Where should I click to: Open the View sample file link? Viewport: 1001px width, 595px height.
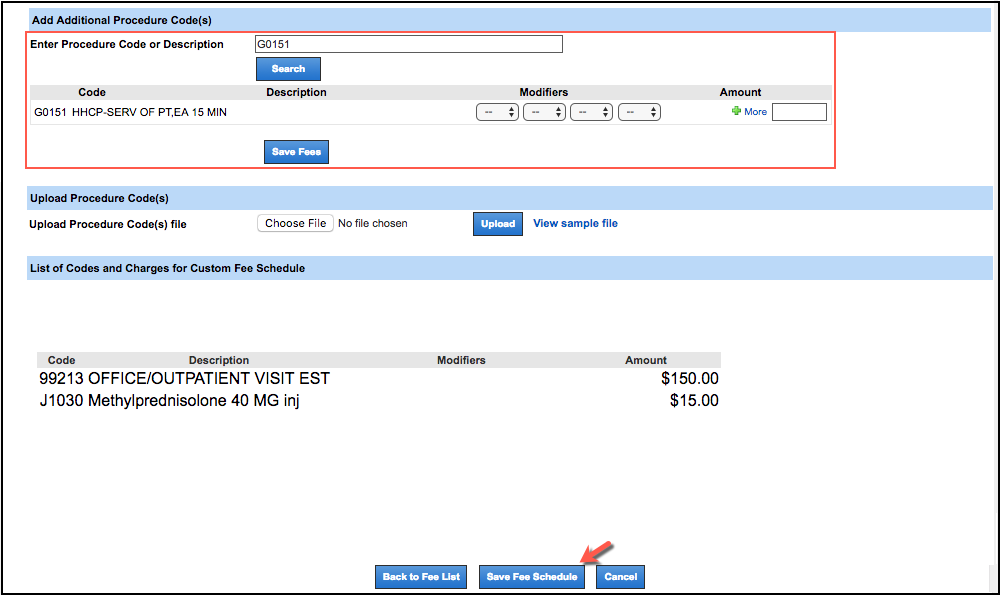coord(575,223)
